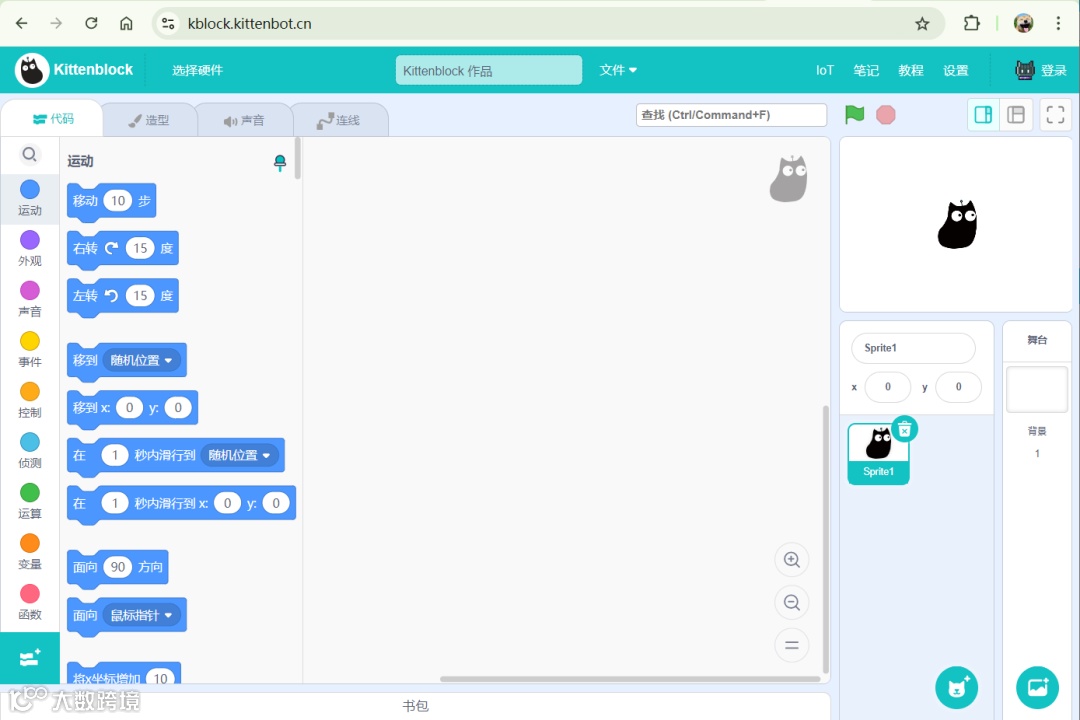1080x720 pixels.
Task: Select the 声音 sound category
Action: click(x=30, y=299)
